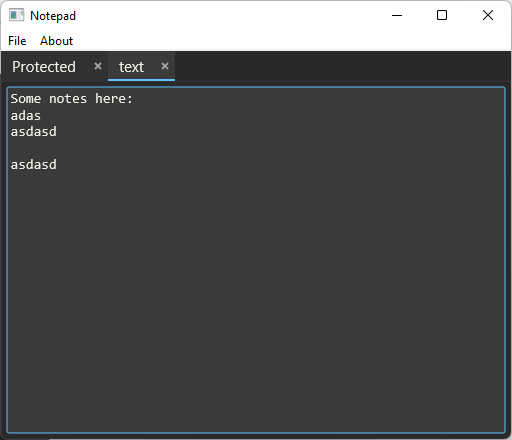This screenshot has width=512, height=440.
Task: Open the File menu
Action: click(x=17, y=41)
